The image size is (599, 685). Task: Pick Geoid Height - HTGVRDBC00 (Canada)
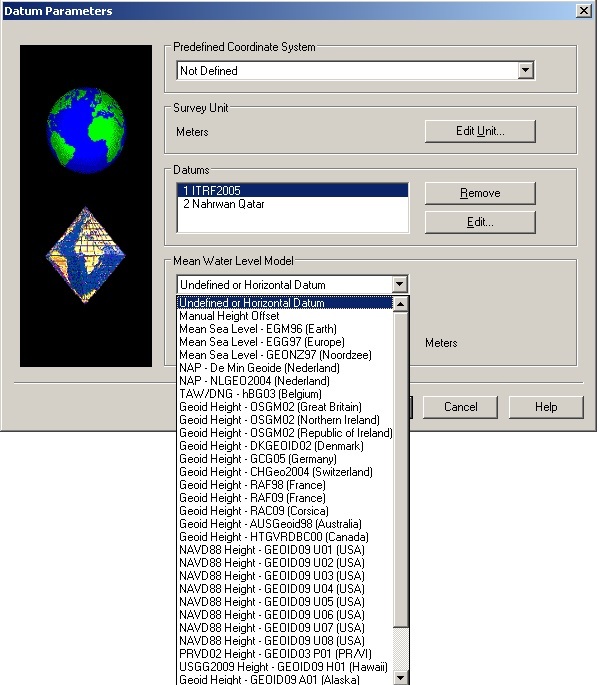[x=285, y=536]
